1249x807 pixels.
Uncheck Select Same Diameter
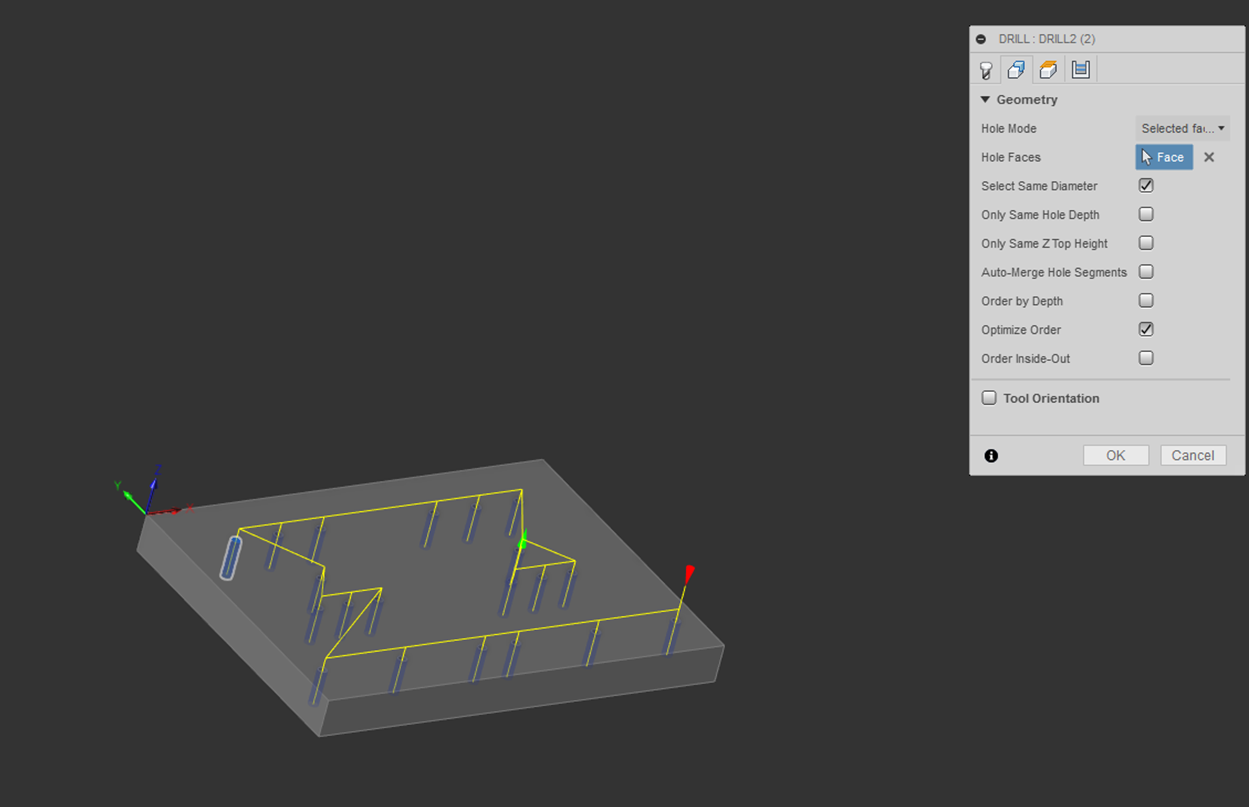click(1146, 186)
